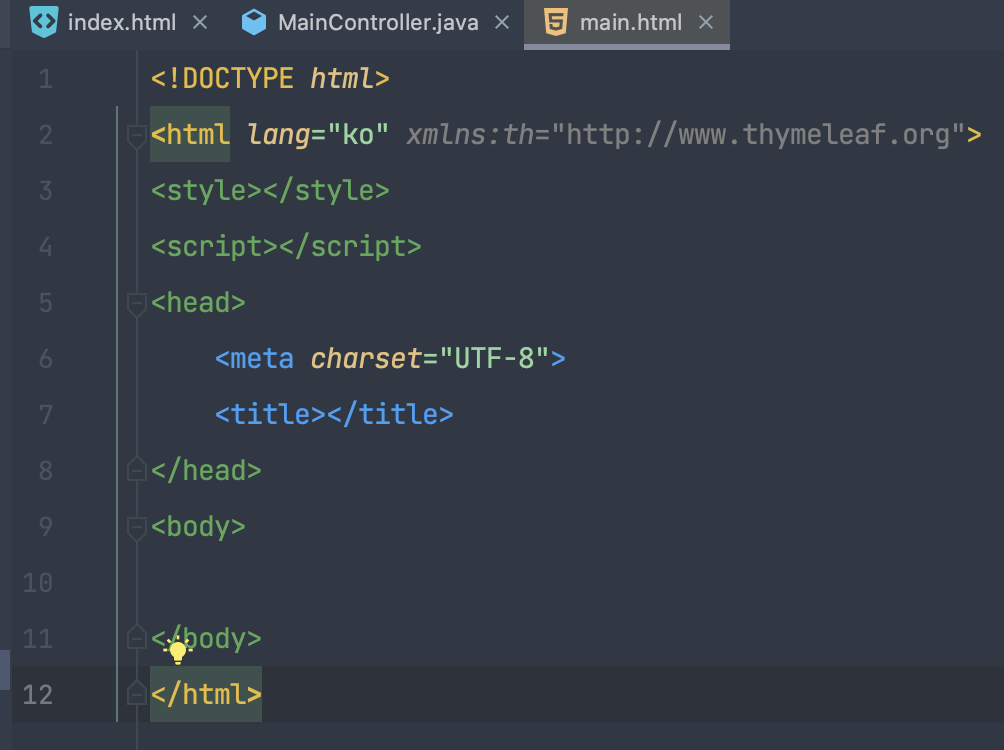Place cursor in the <title></title> tag
This screenshot has height=750, width=1004.
point(334,414)
